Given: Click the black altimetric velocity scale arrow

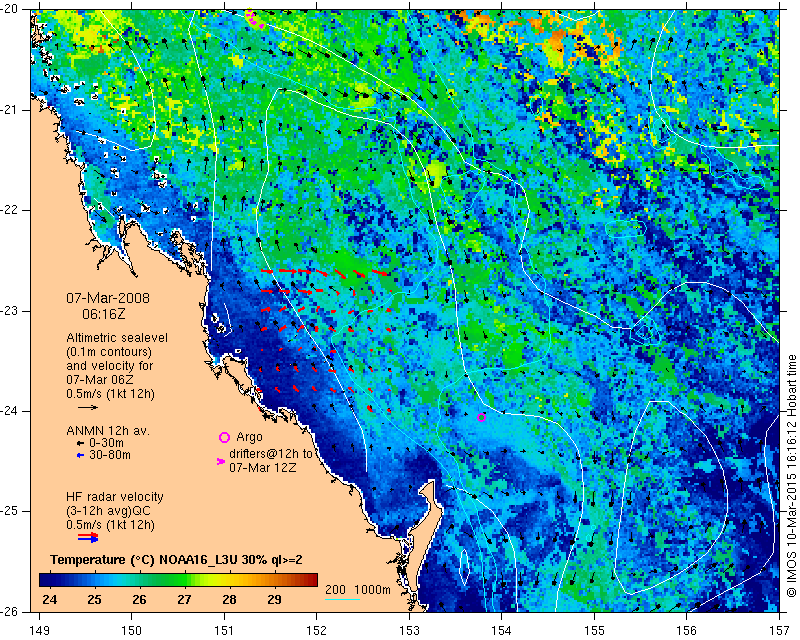Looking at the screenshot, I should click(x=87, y=407).
